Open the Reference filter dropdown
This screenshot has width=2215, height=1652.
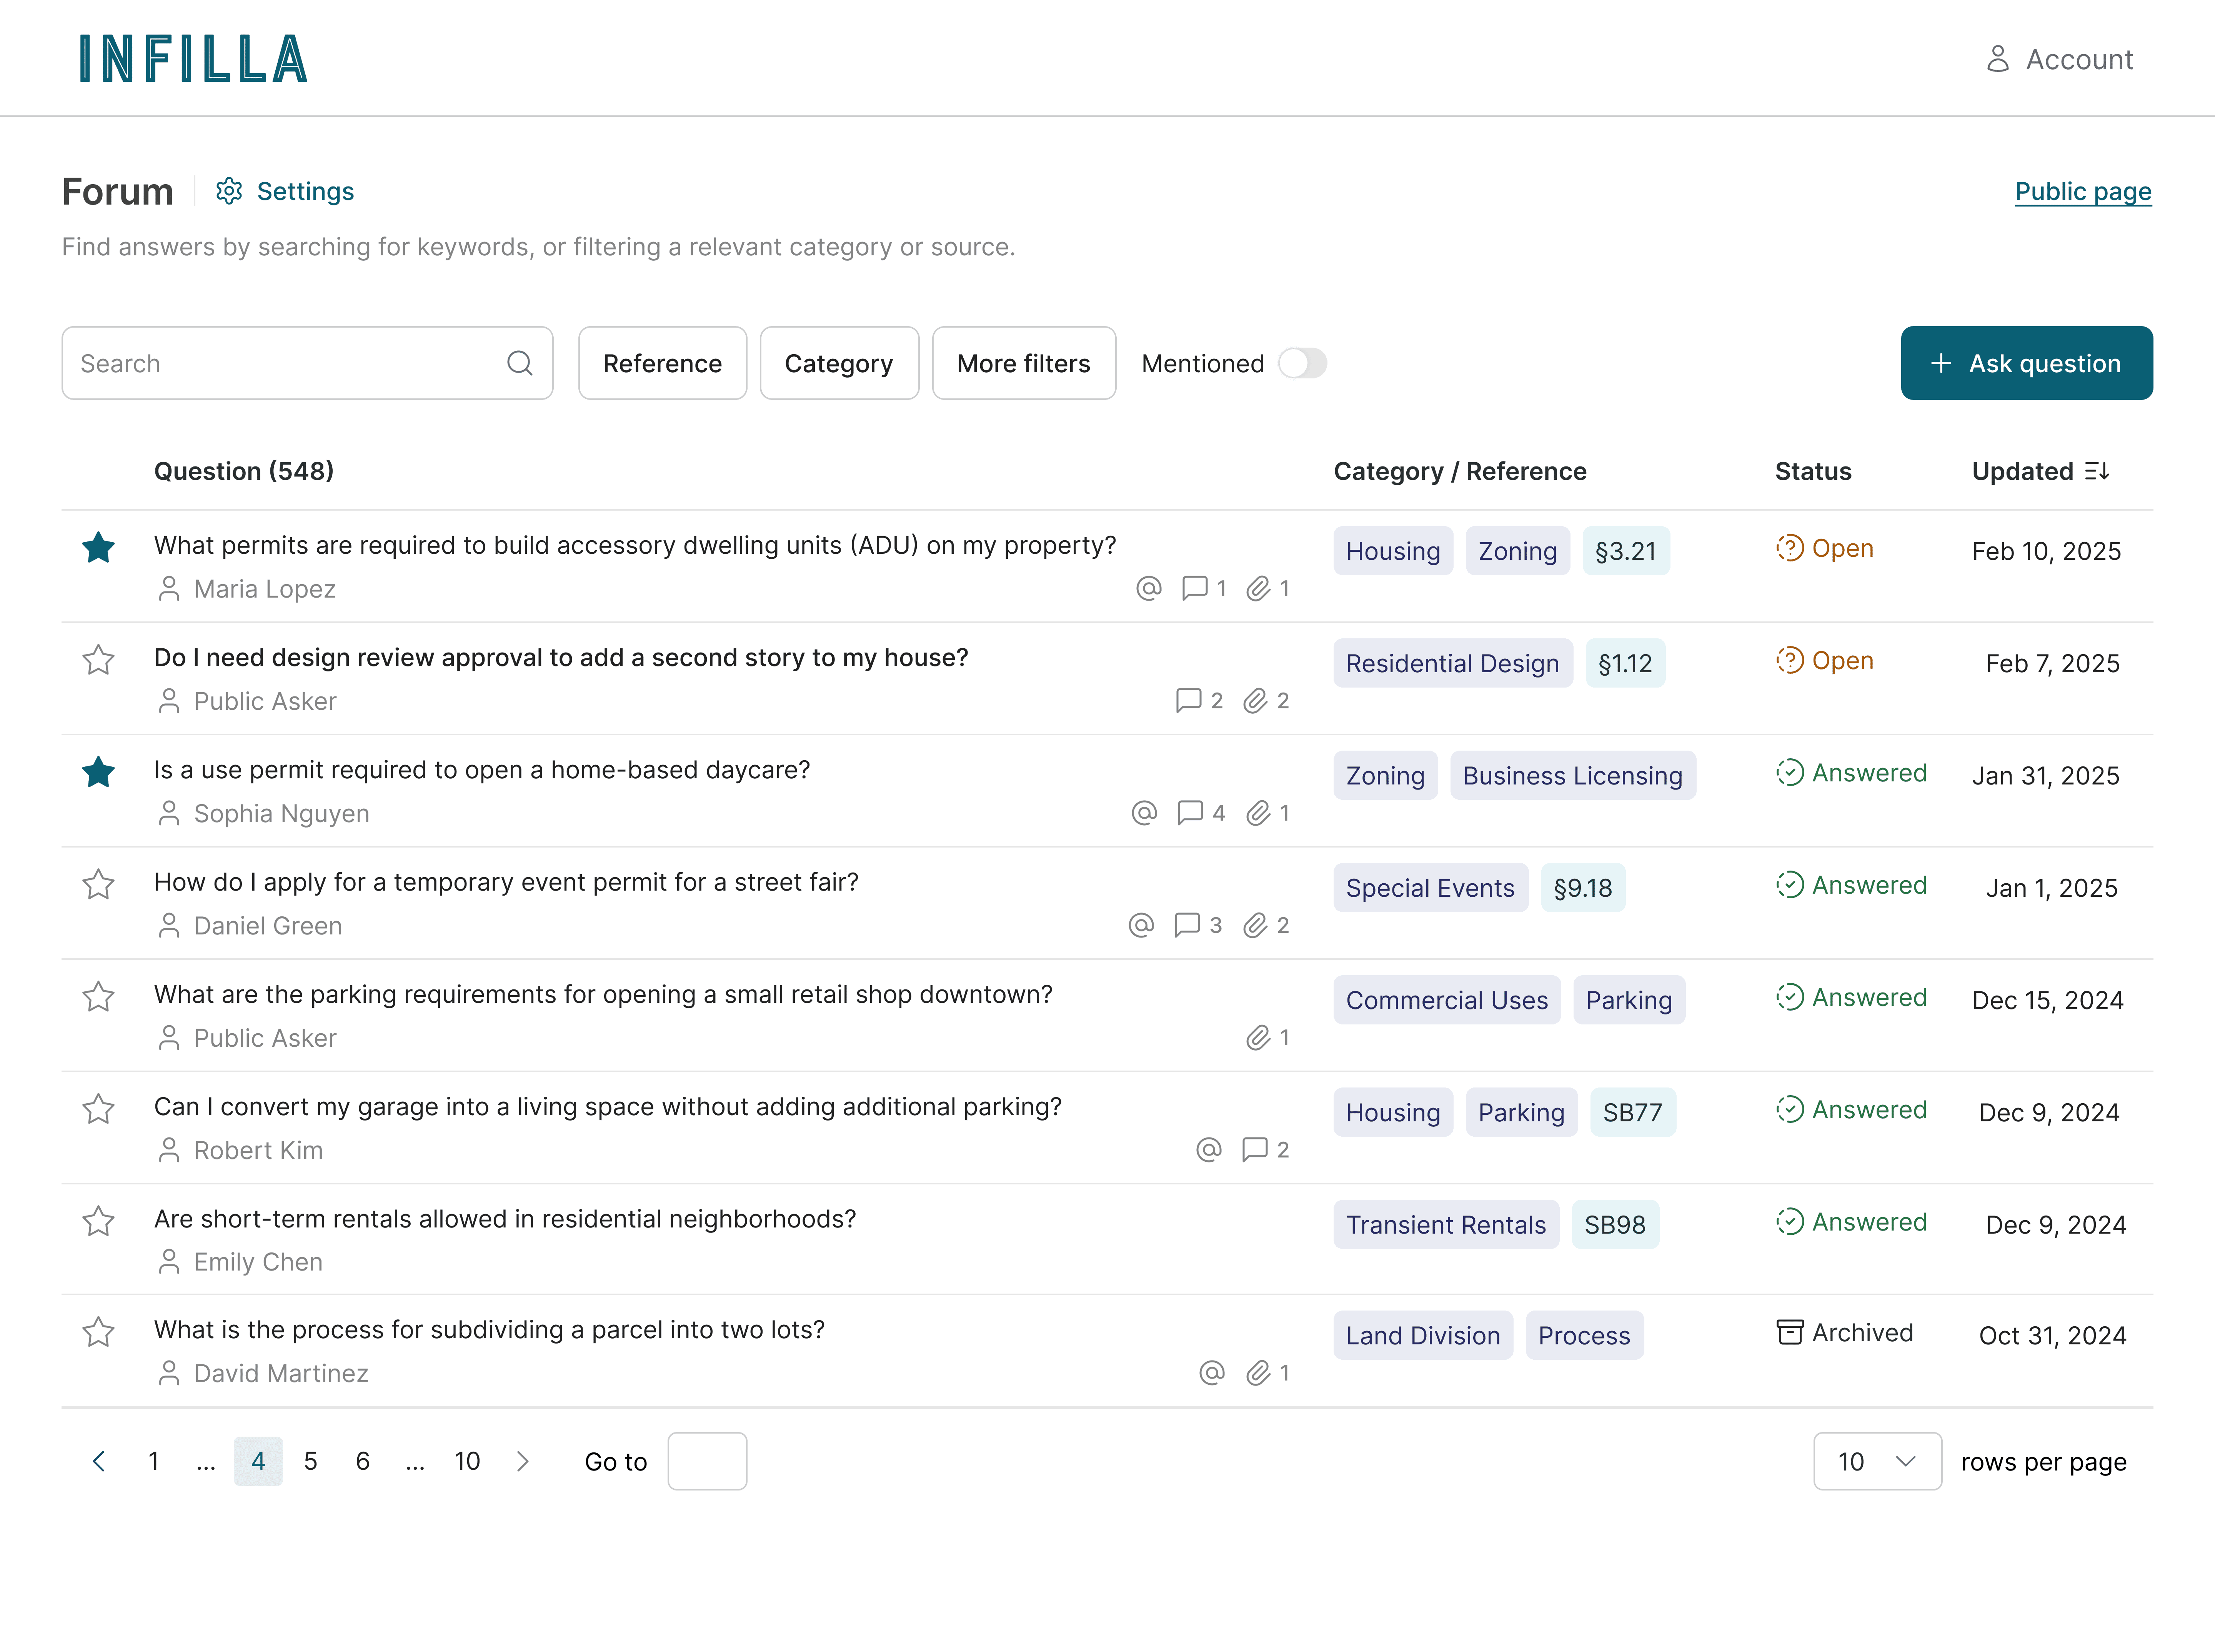[662, 363]
